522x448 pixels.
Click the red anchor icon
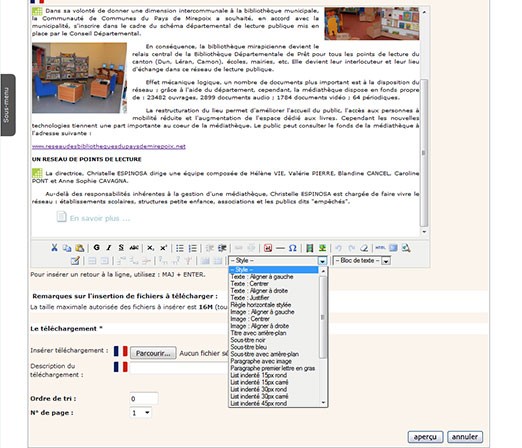[268, 248]
